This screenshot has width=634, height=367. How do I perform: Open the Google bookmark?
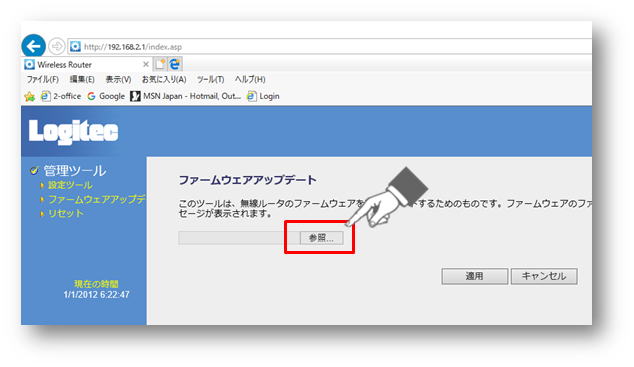pos(106,96)
